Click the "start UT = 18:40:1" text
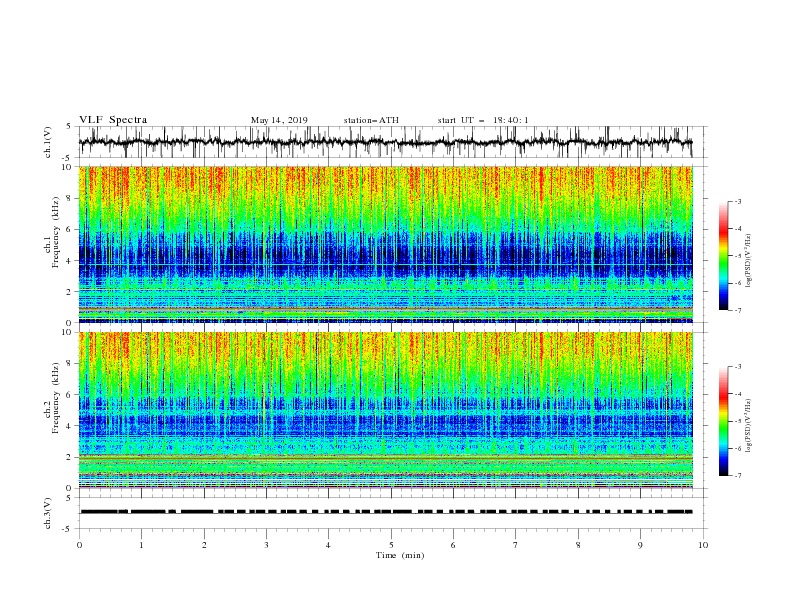792x612 pixels. (483, 120)
